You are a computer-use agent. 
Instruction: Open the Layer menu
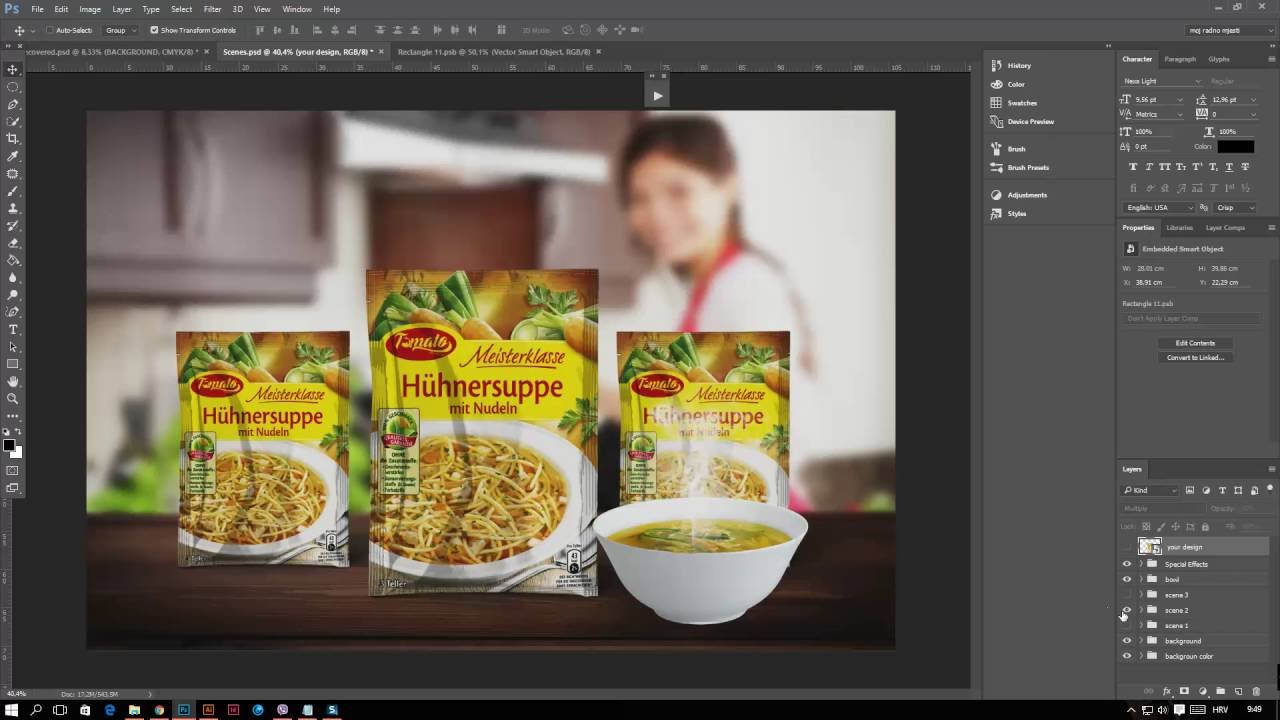tap(122, 9)
